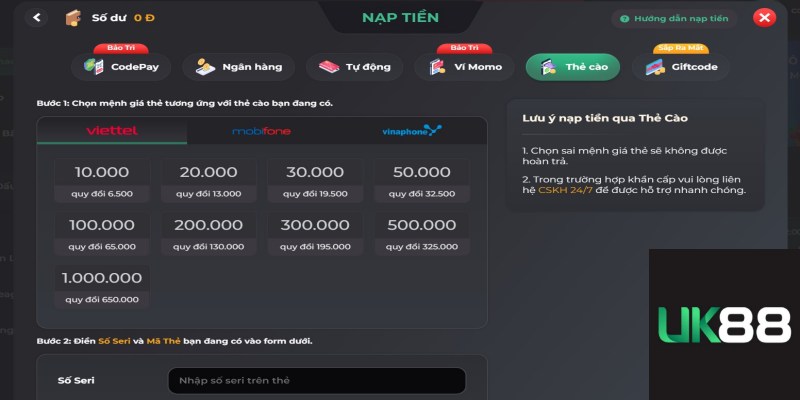Pick the 1.000.000 card value
This screenshot has width=800, height=400.
[x=102, y=287]
